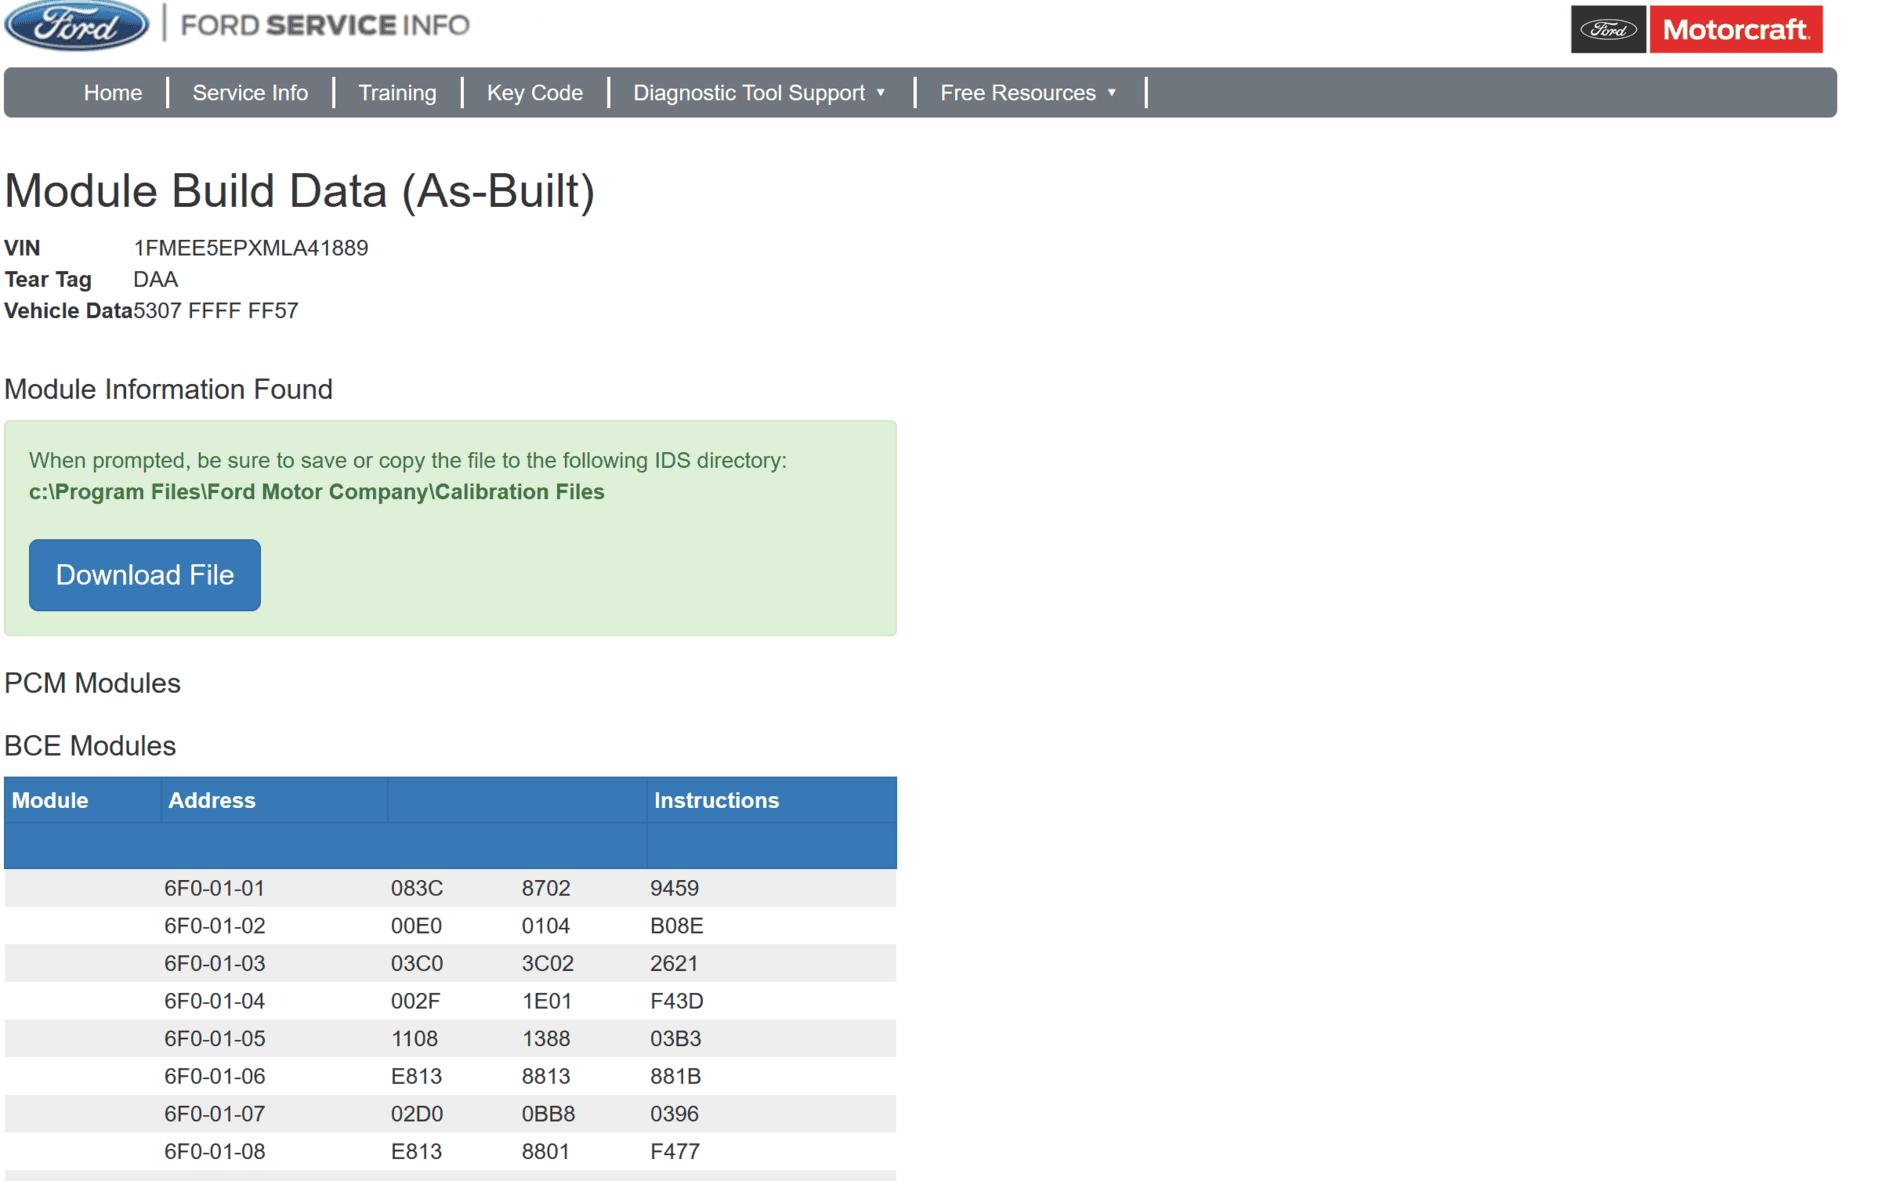Click the Ford oval logo
The width and height of the screenshot is (1900, 1181).
tap(77, 24)
